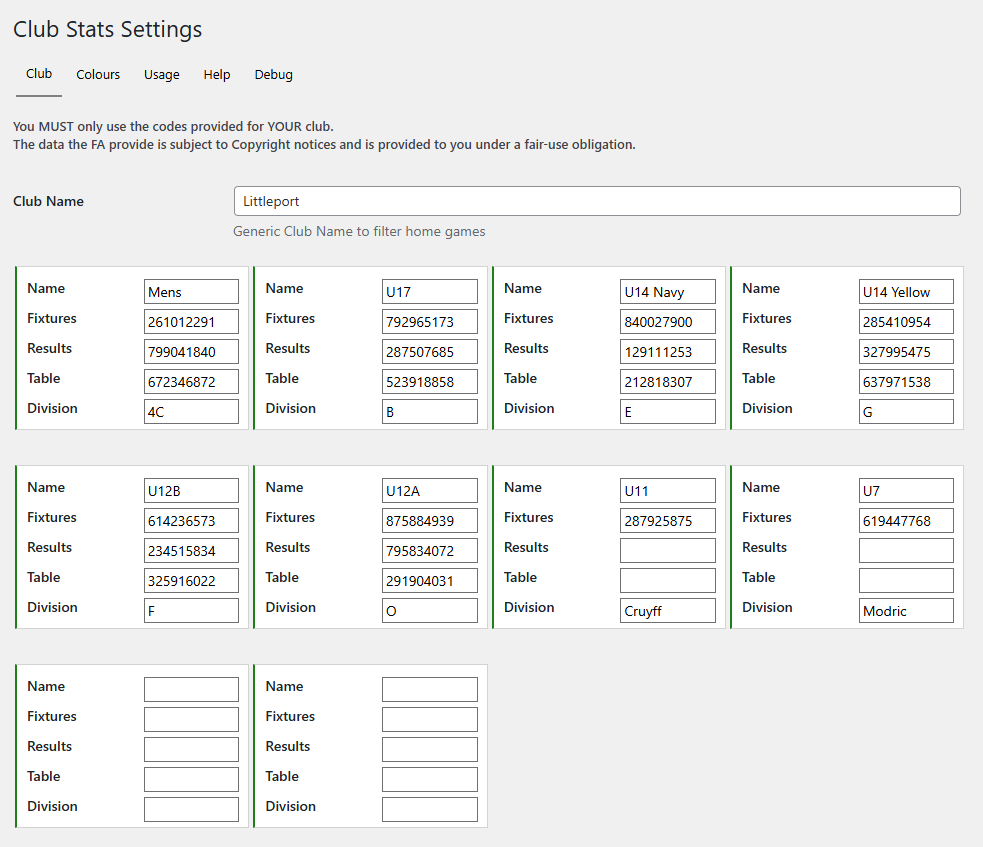Screen dimensions: 983x847
Task: Edit the U14 Navy Table field
Action: (667, 382)
